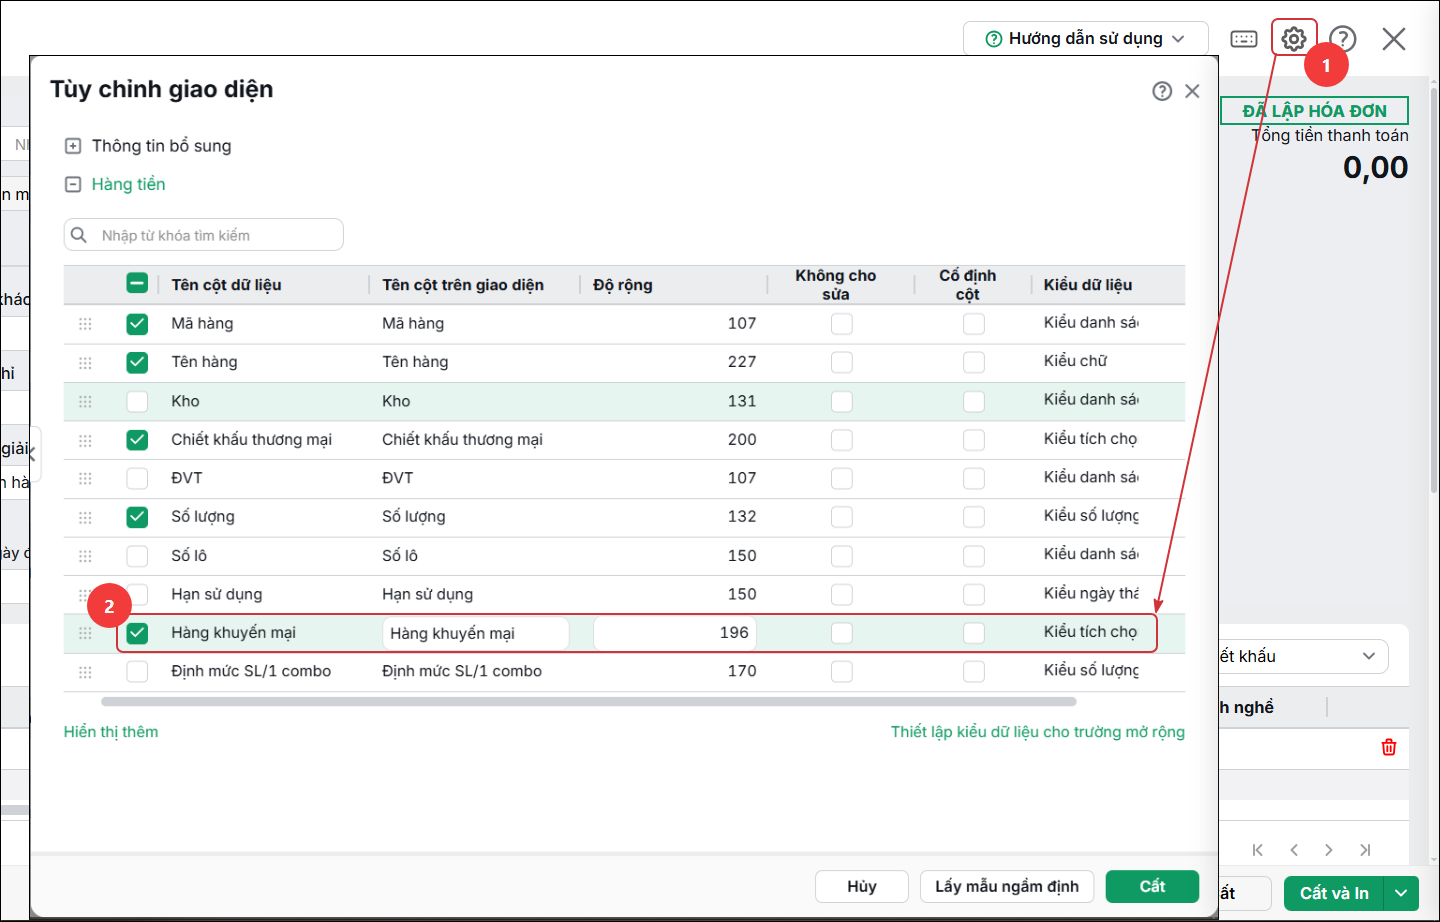
Task: Open help icon beside the gear
Action: click(x=1343, y=39)
